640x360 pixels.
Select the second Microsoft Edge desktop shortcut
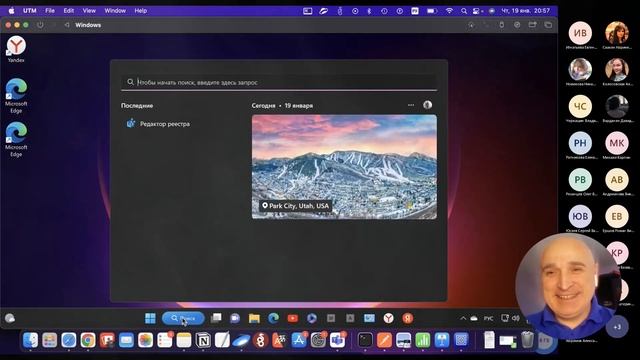16,139
